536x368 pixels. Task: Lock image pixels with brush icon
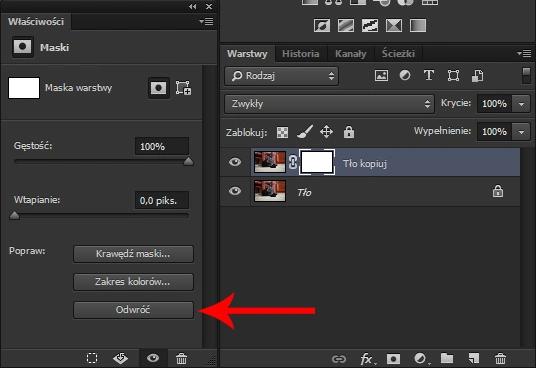coord(305,132)
